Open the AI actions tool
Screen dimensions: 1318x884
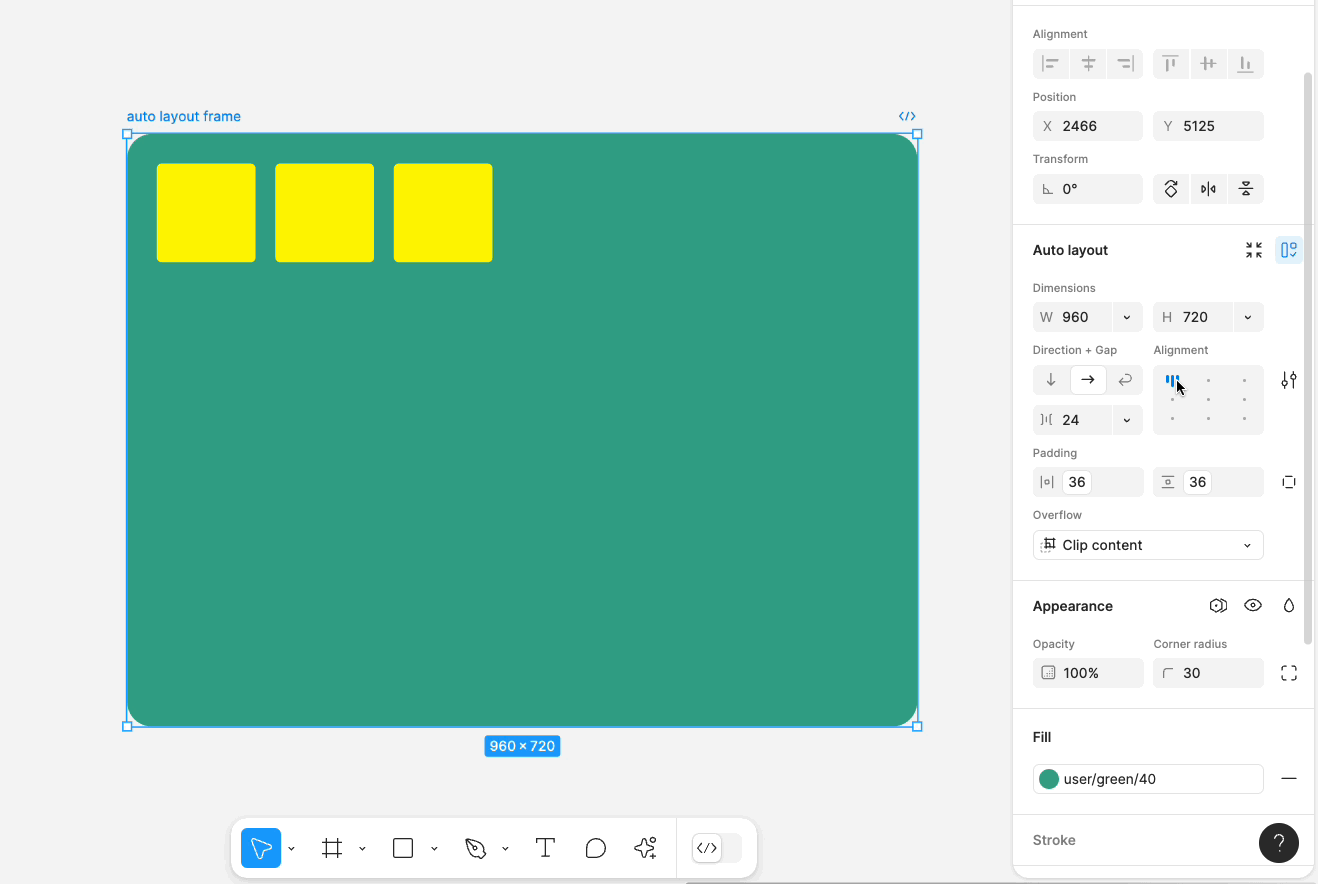tap(646, 848)
